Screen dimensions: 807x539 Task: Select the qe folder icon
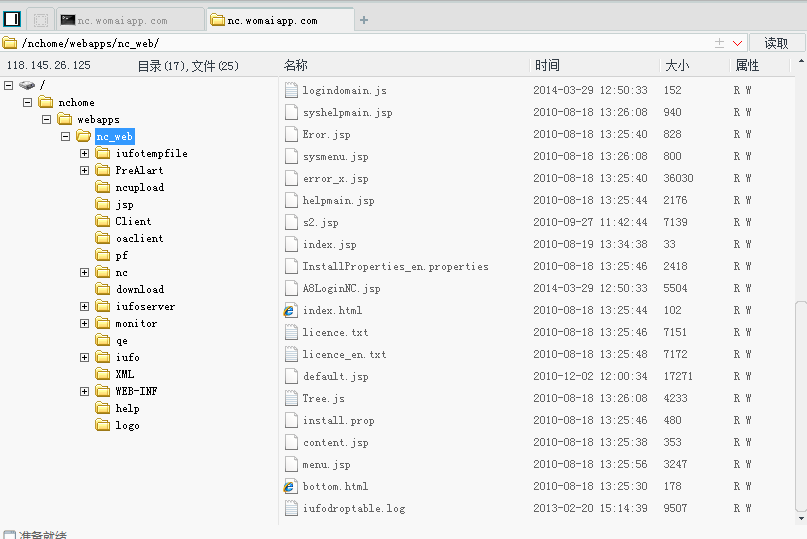tap(103, 340)
